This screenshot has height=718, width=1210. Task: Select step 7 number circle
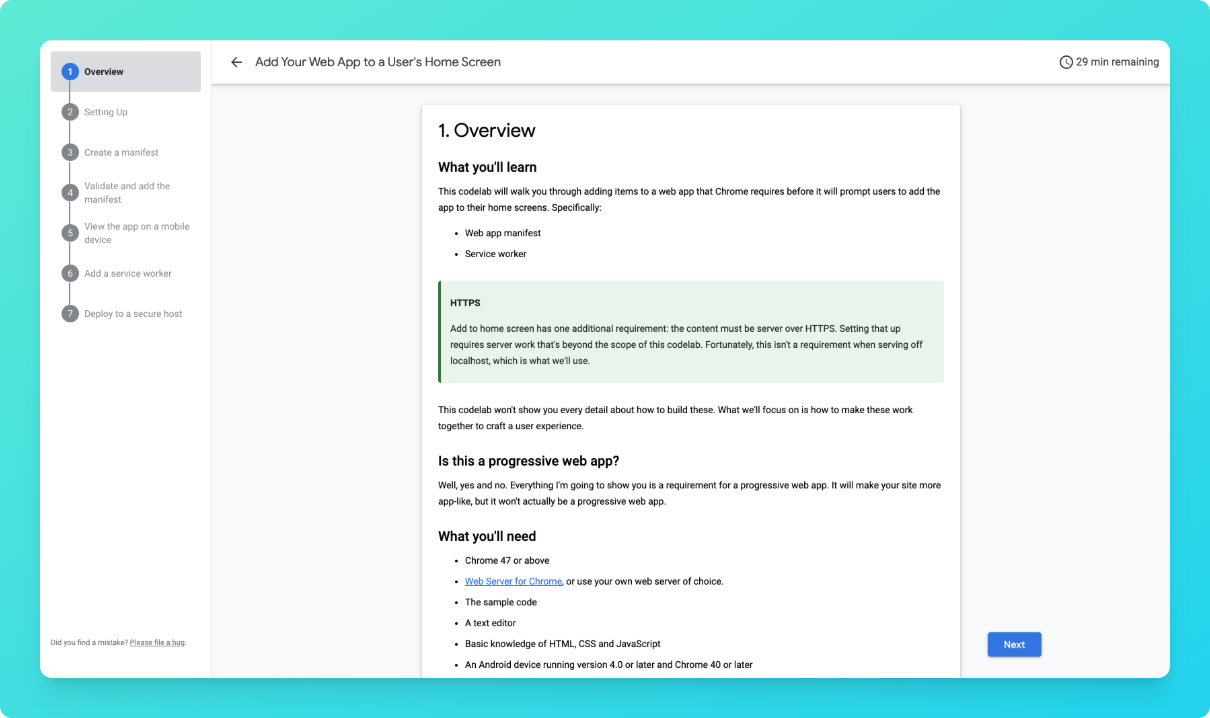click(x=70, y=314)
